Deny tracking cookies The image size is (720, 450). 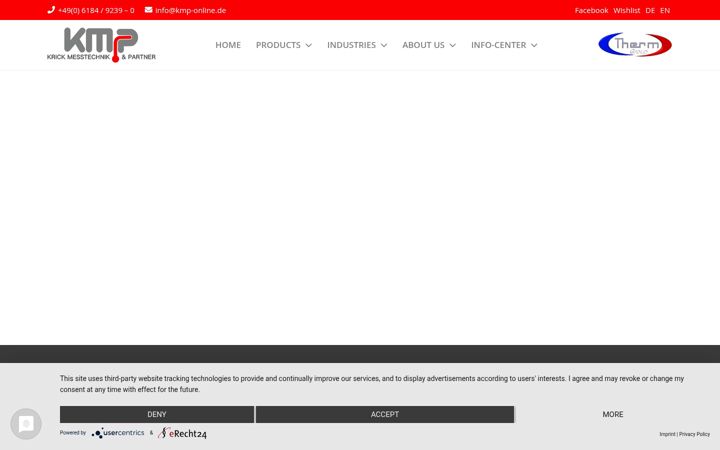(x=157, y=414)
